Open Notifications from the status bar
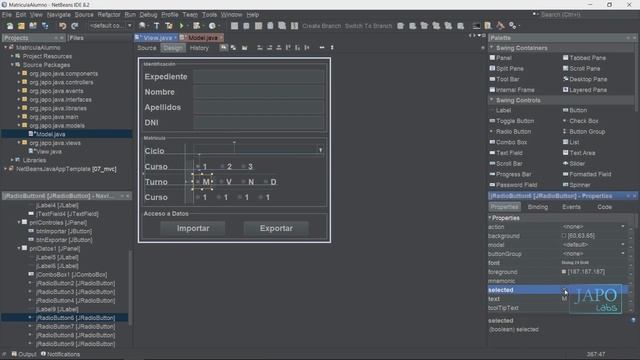 point(60,354)
